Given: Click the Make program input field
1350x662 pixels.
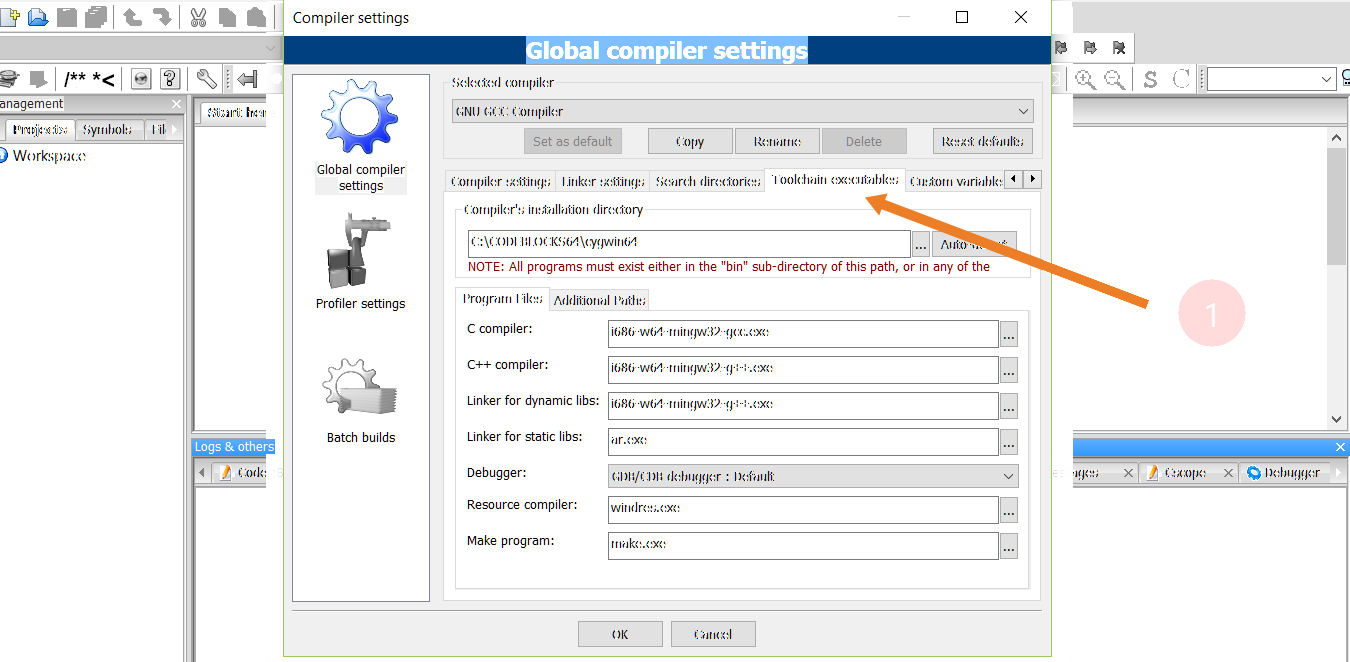Looking at the screenshot, I should 800,545.
